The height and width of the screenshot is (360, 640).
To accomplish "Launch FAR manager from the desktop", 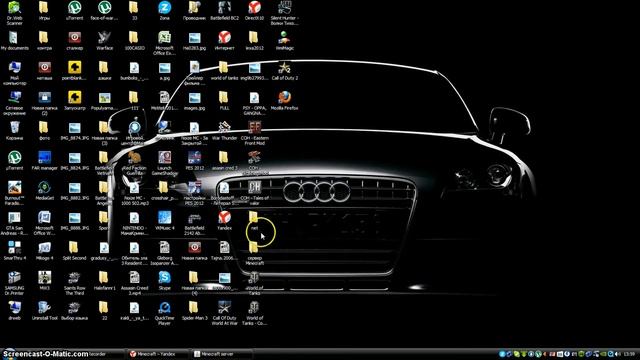I will [44, 161].
